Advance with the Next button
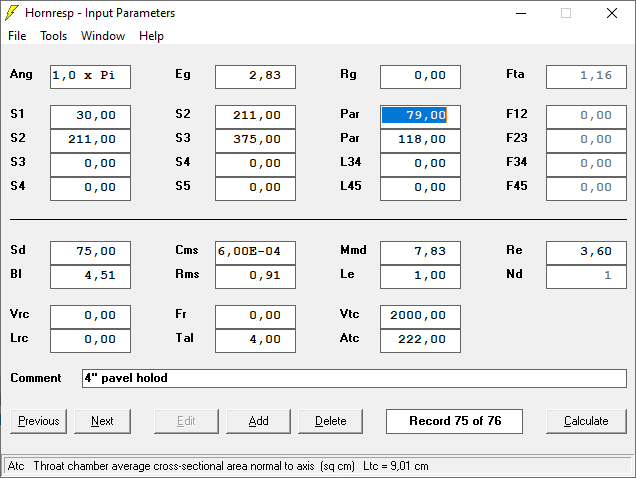This screenshot has height=478, width=636. point(103,421)
